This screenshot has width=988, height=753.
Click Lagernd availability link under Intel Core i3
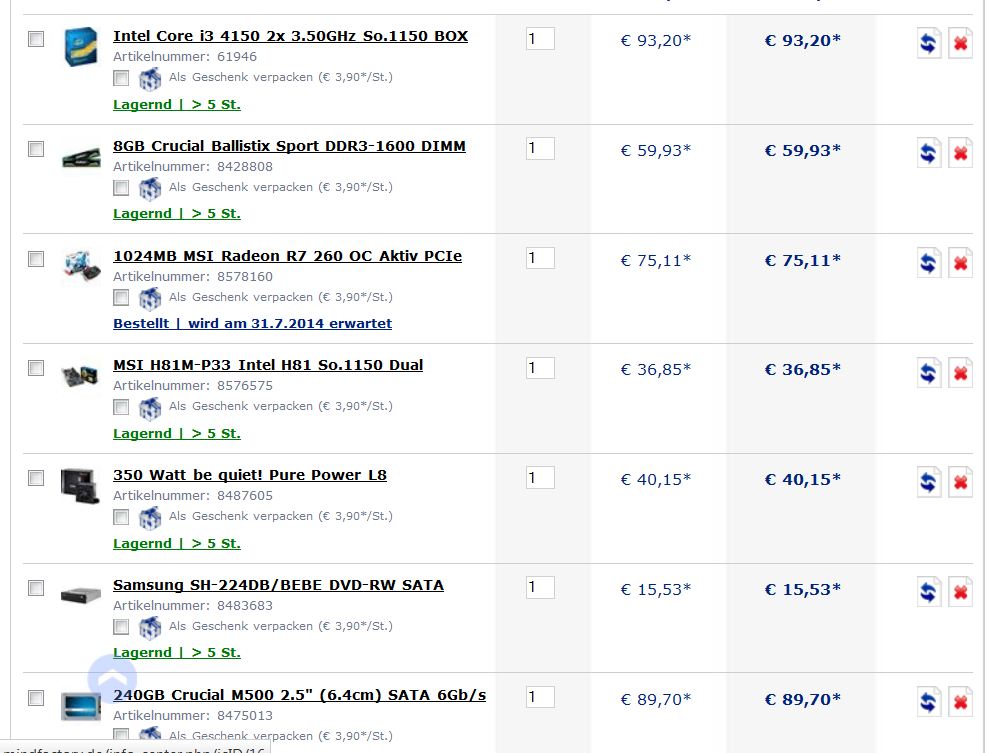pyautogui.click(x=176, y=105)
